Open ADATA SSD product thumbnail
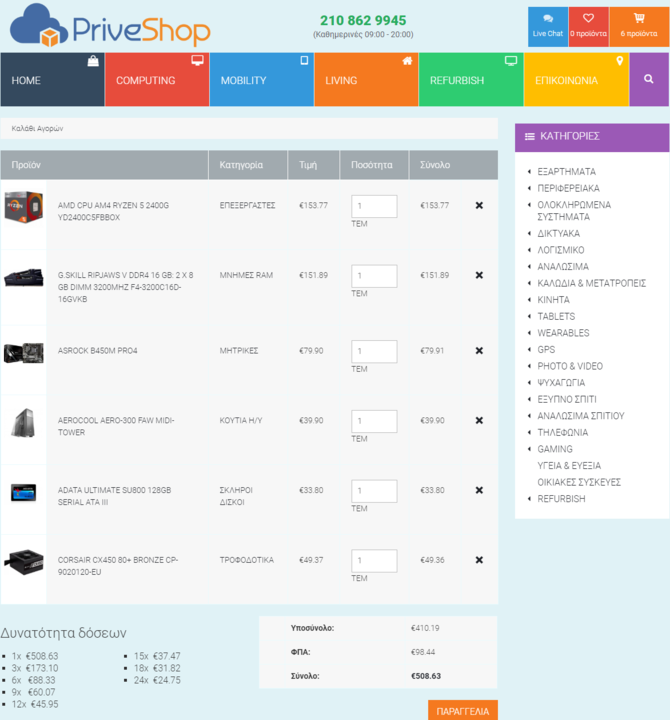This screenshot has width=670, height=720. [24, 493]
